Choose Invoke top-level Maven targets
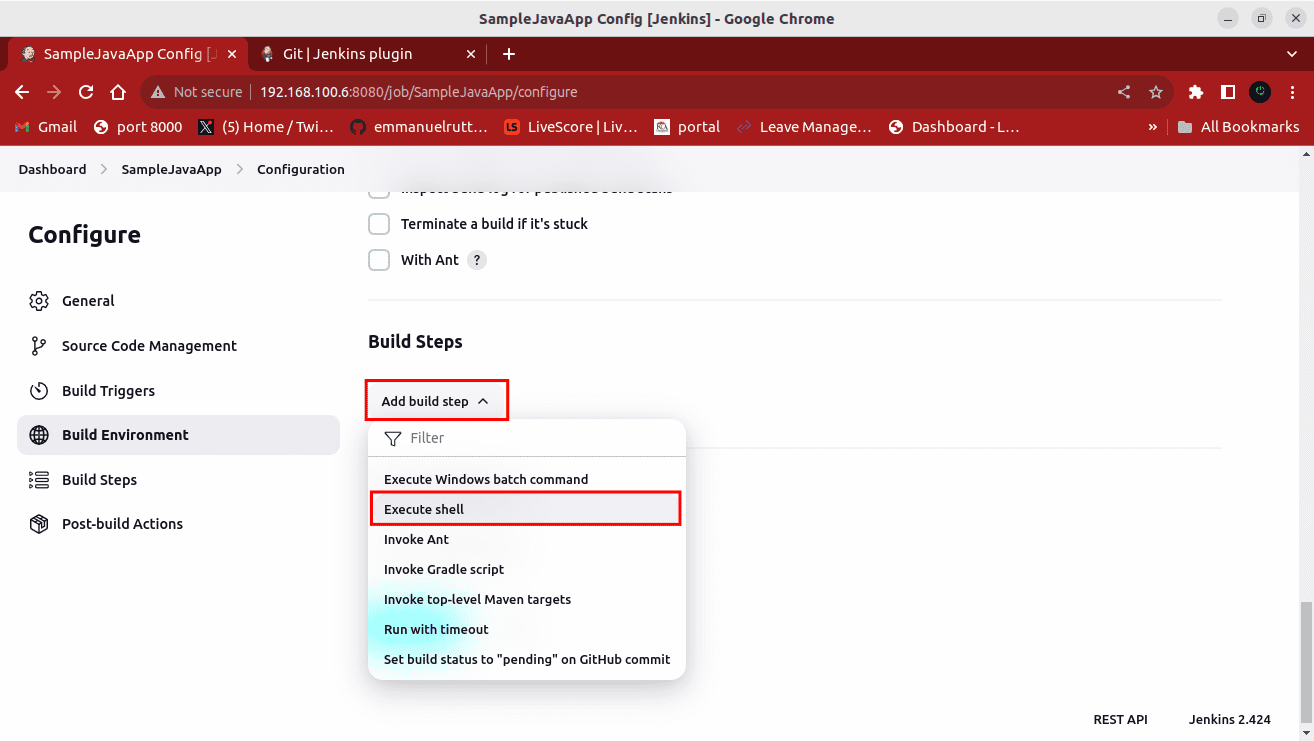The width and height of the screenshot is (1314, 741). (x=477, y=600)
